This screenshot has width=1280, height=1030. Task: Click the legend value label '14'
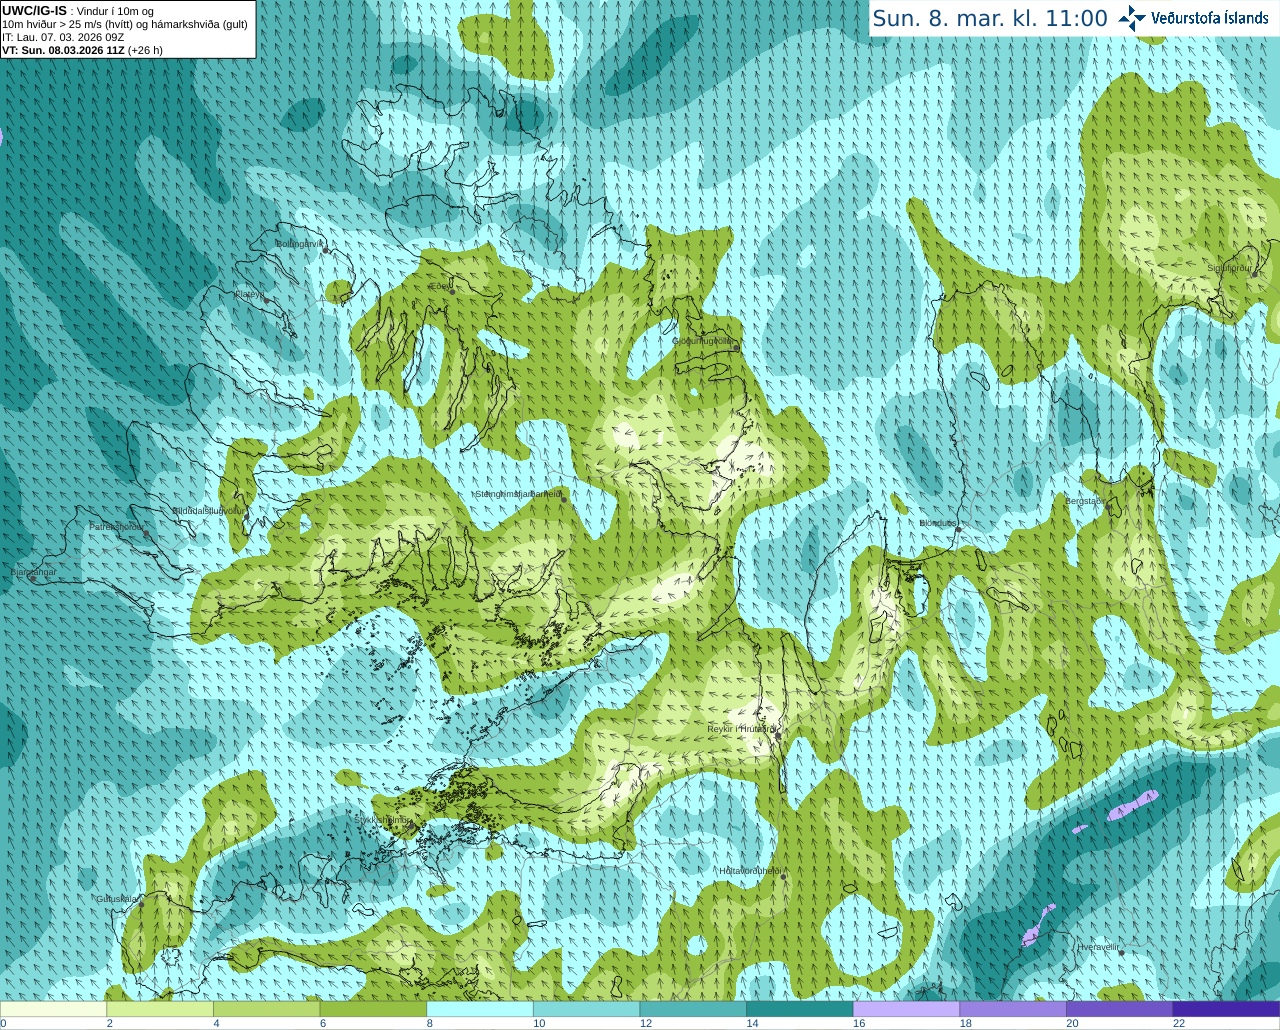[752, 1023]
